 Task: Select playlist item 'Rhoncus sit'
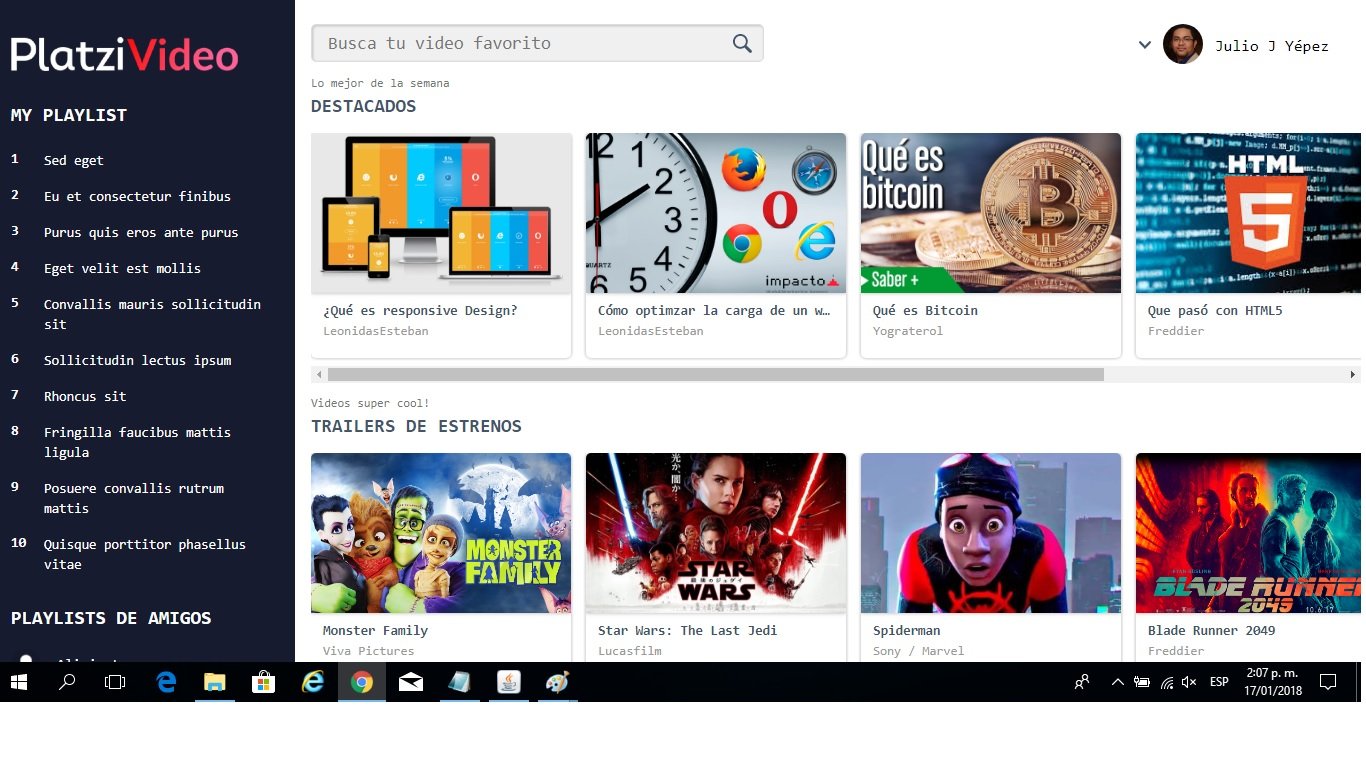pyautogui.click(x=85, y=397)
